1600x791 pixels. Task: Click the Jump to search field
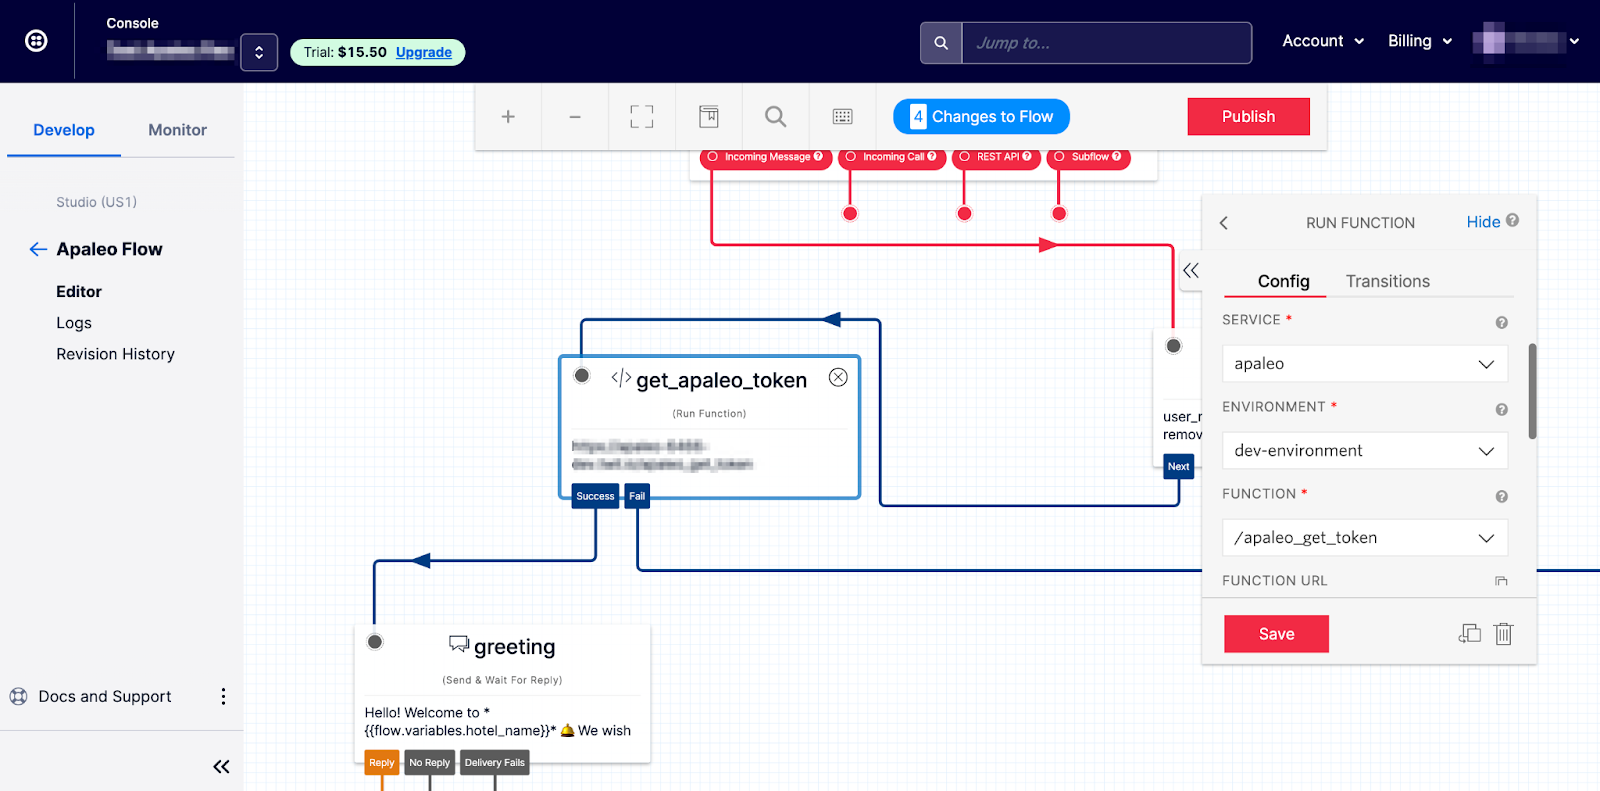point(1106,43)
